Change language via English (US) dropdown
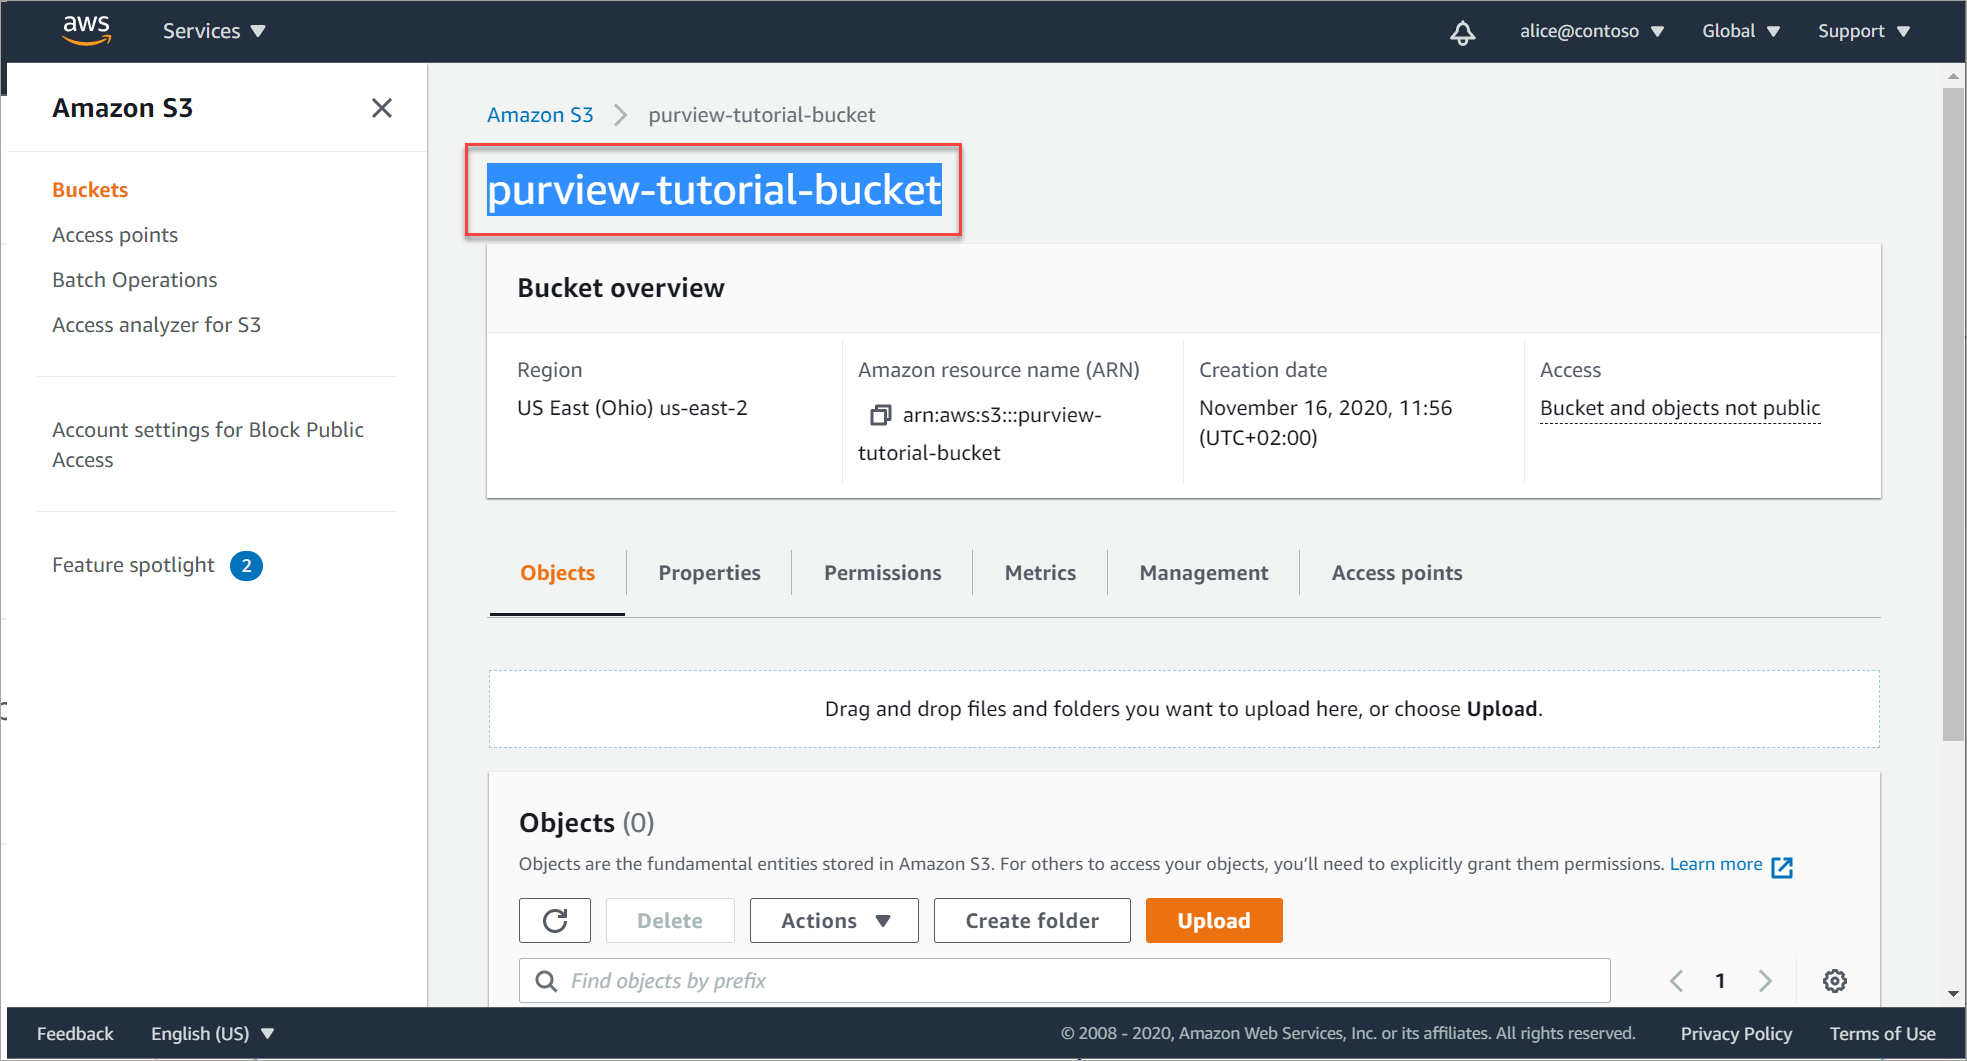The height and width of the screenshot is (1061, 1967). [x=211, y=1033]
